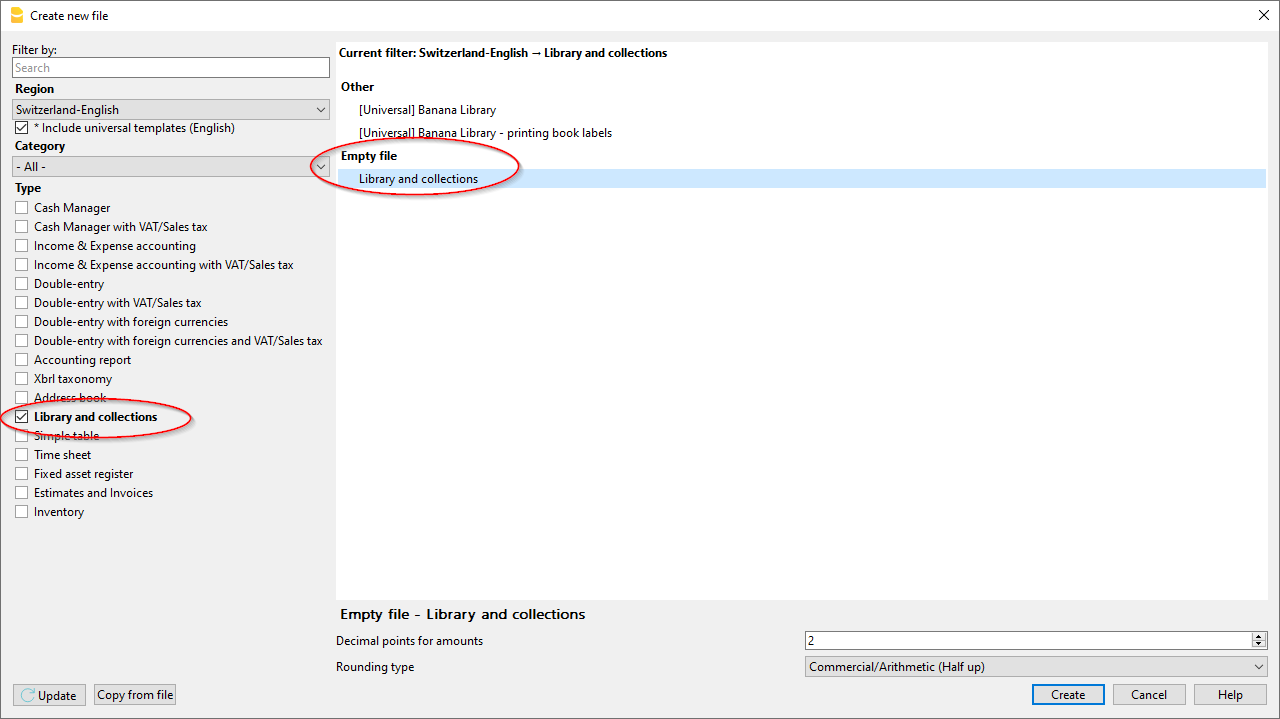The width and height of the screenshot is (1280, 719).
Task: Focus the Filter by search field
Action: click(171, 68)
